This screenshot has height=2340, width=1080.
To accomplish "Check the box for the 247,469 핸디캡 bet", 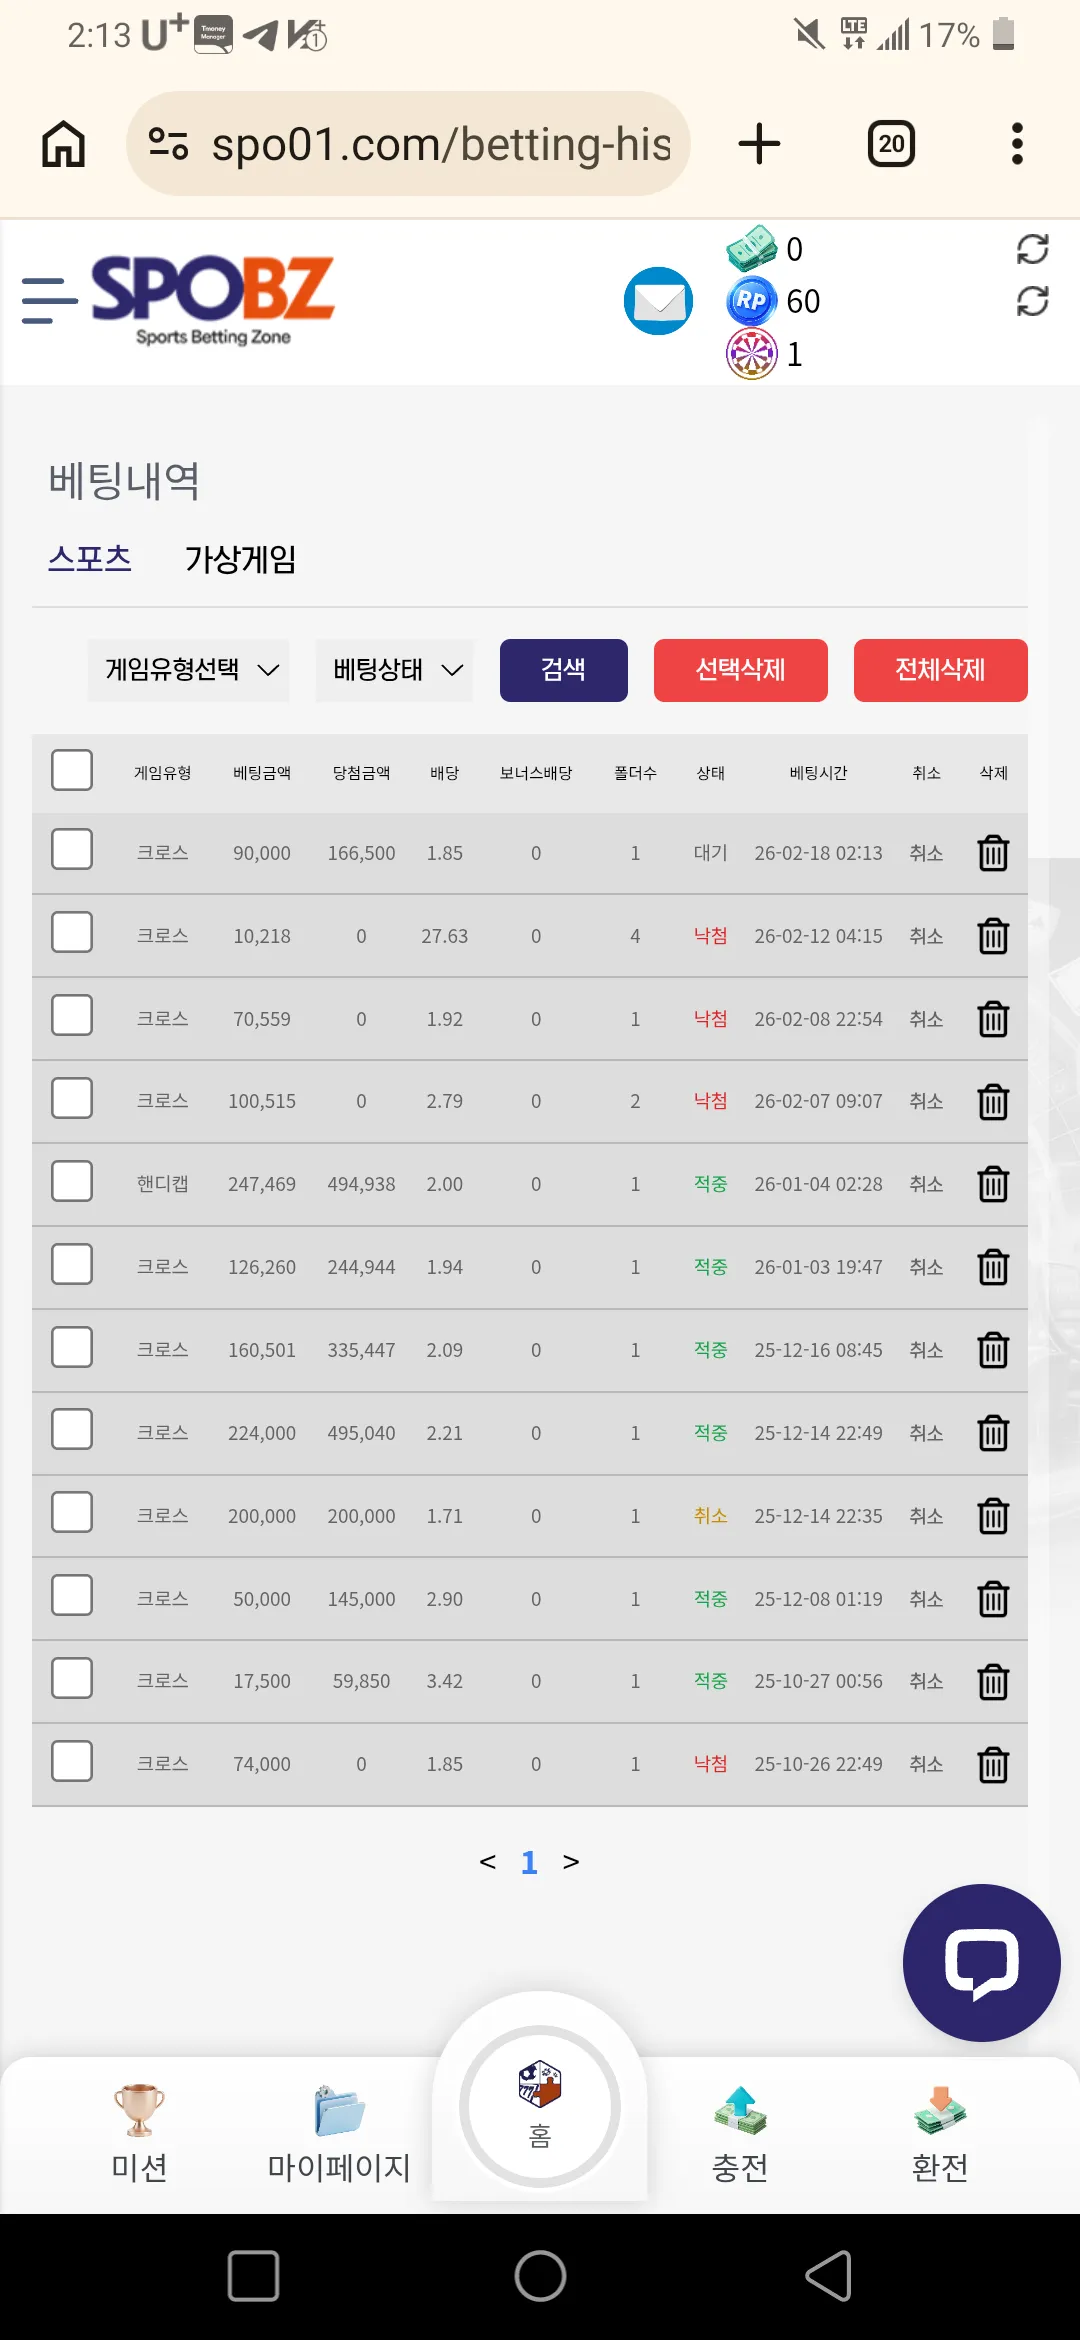I will tap(72, 1181).
